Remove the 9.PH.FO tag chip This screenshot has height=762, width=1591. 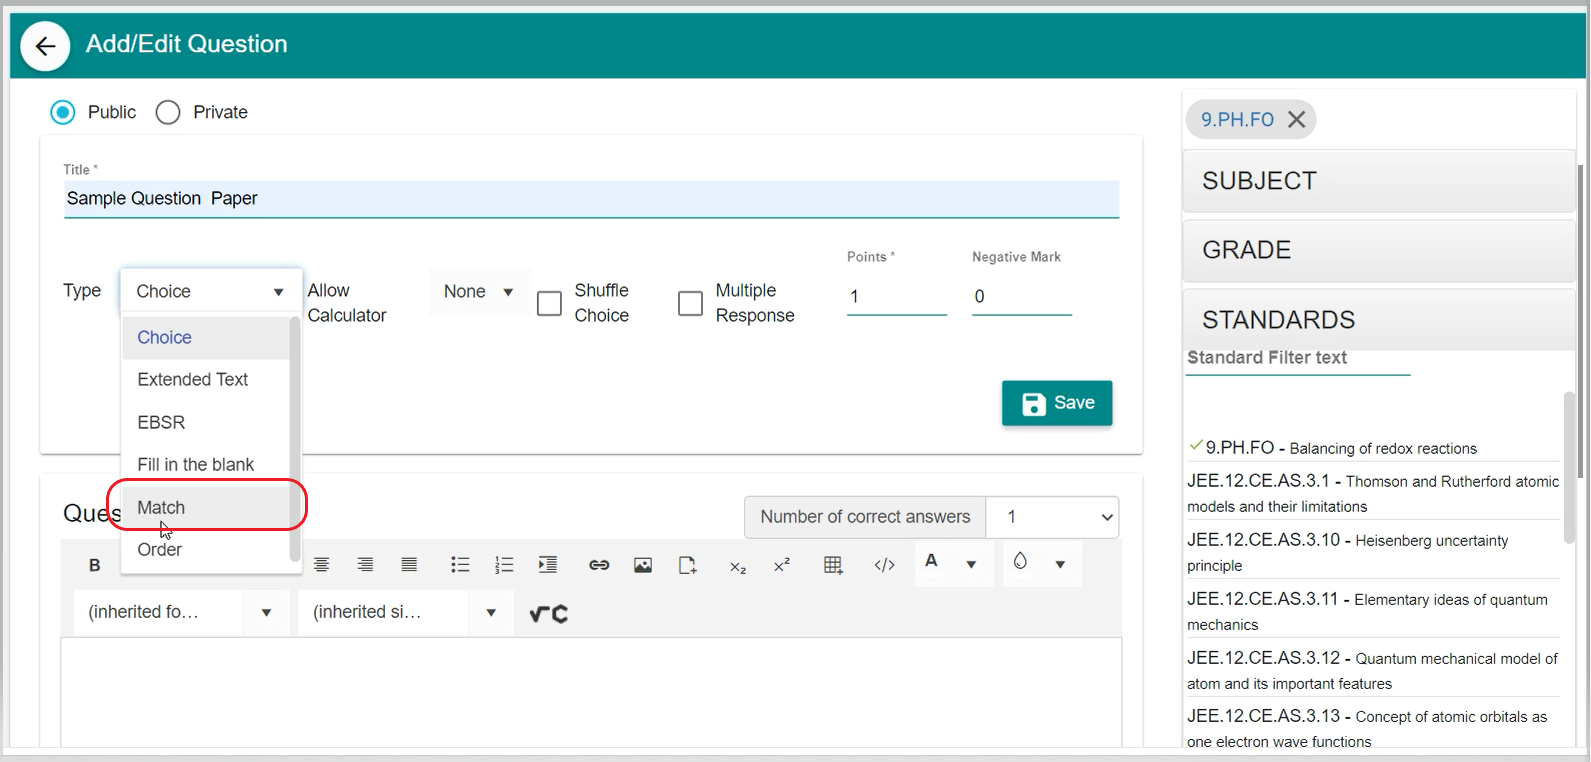pyautogui.click(x=1297, y=120)
